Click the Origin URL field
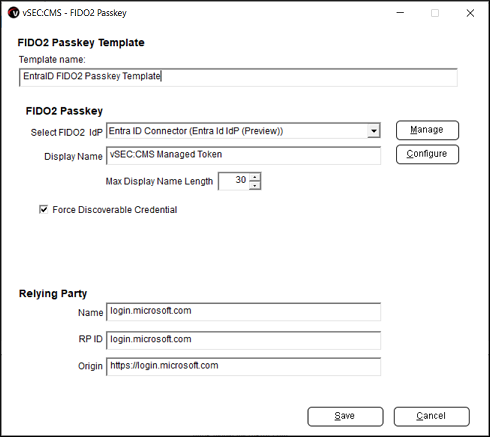Viewport: 490px width, 437px height. click(x=243, y=367)
